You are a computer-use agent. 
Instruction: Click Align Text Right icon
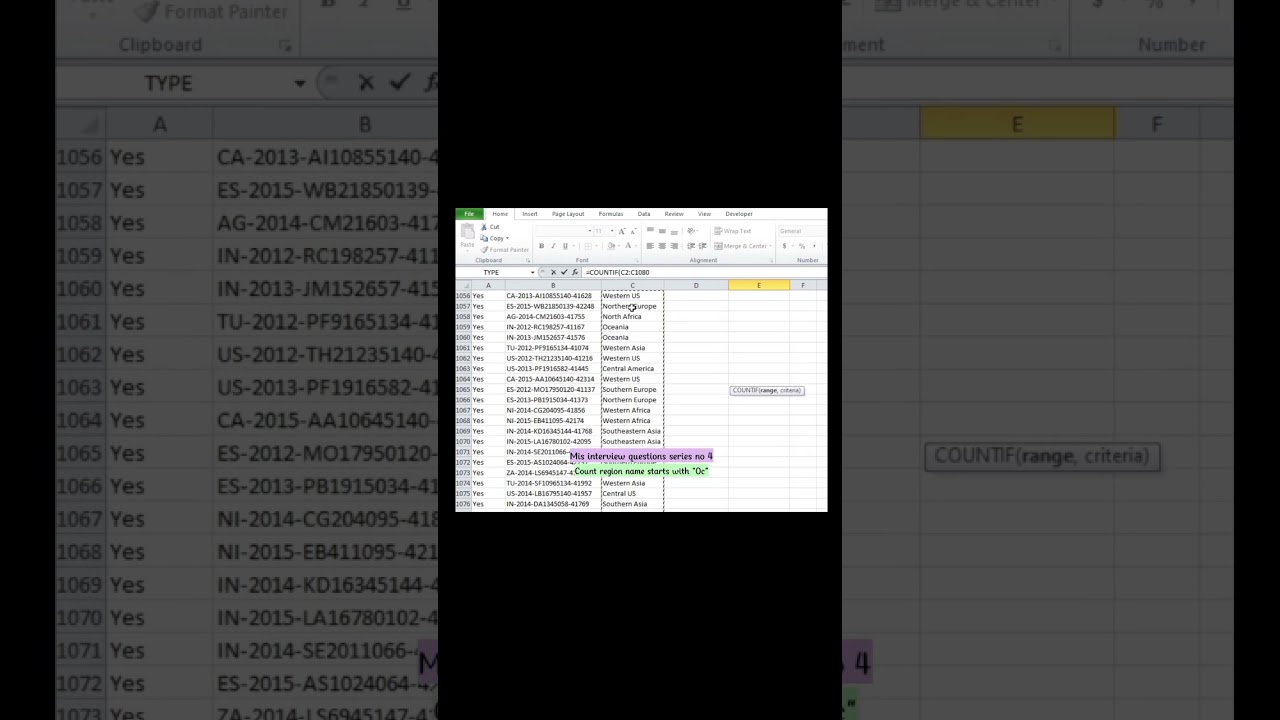pos(674,246)
